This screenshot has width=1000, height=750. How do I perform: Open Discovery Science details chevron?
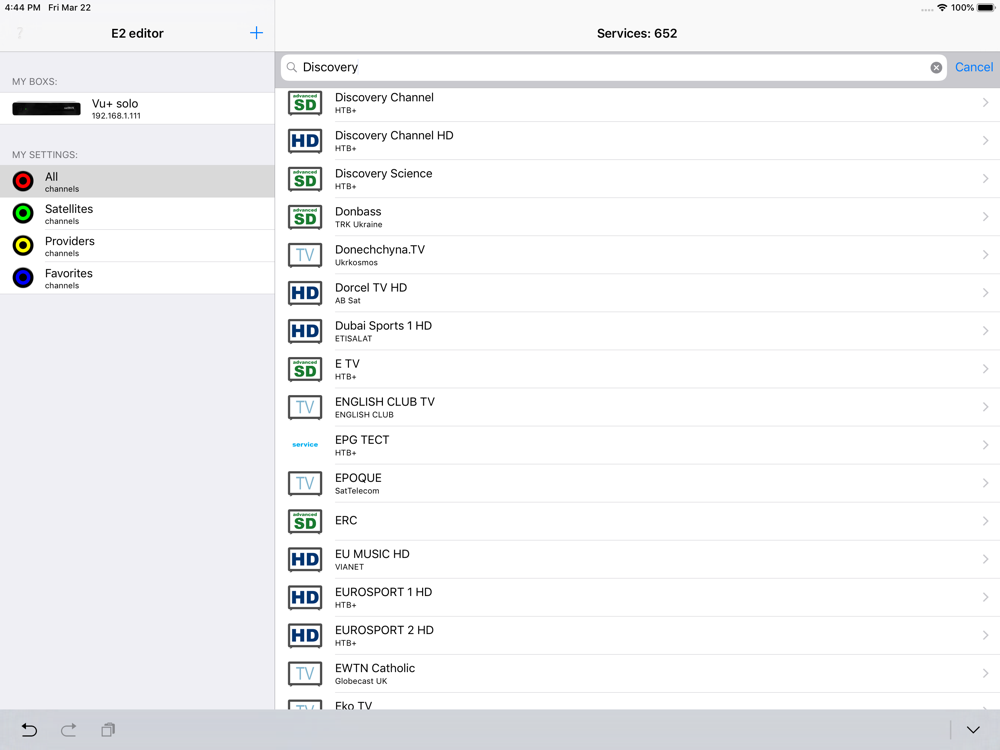point(985,179)
